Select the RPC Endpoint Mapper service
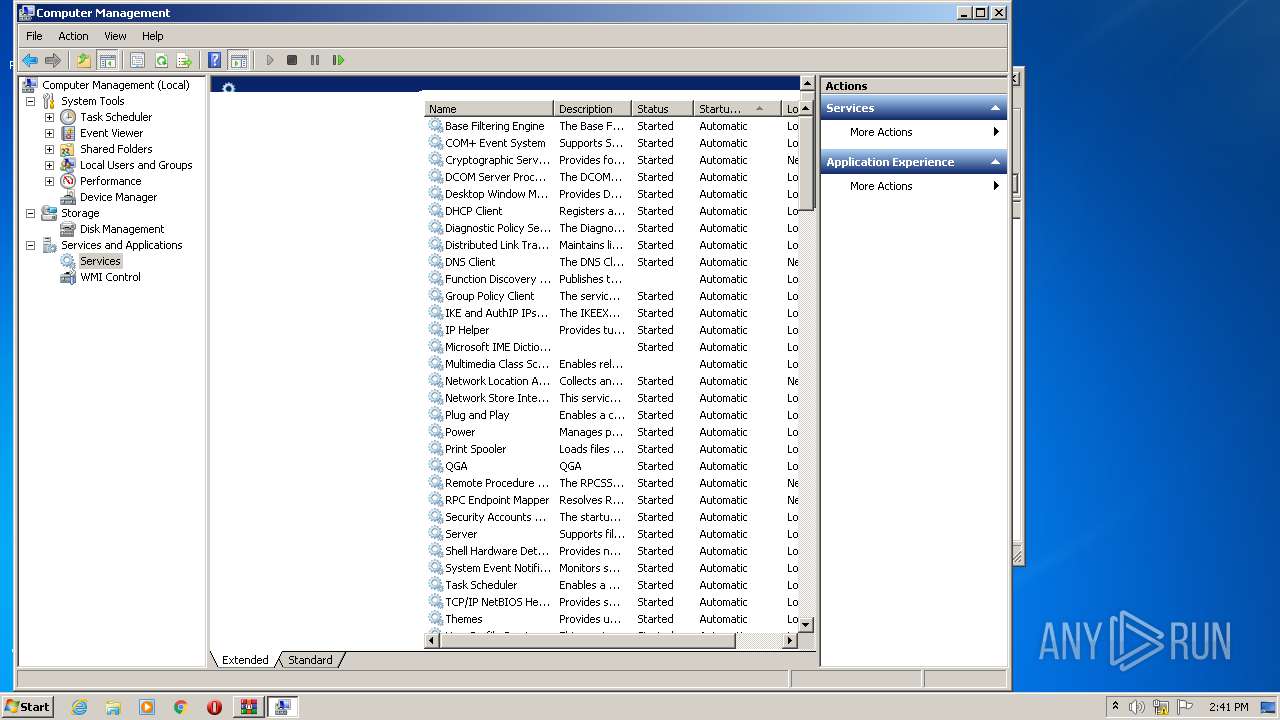The width and height of the screenshot is (1280, 720). (497, 500)
